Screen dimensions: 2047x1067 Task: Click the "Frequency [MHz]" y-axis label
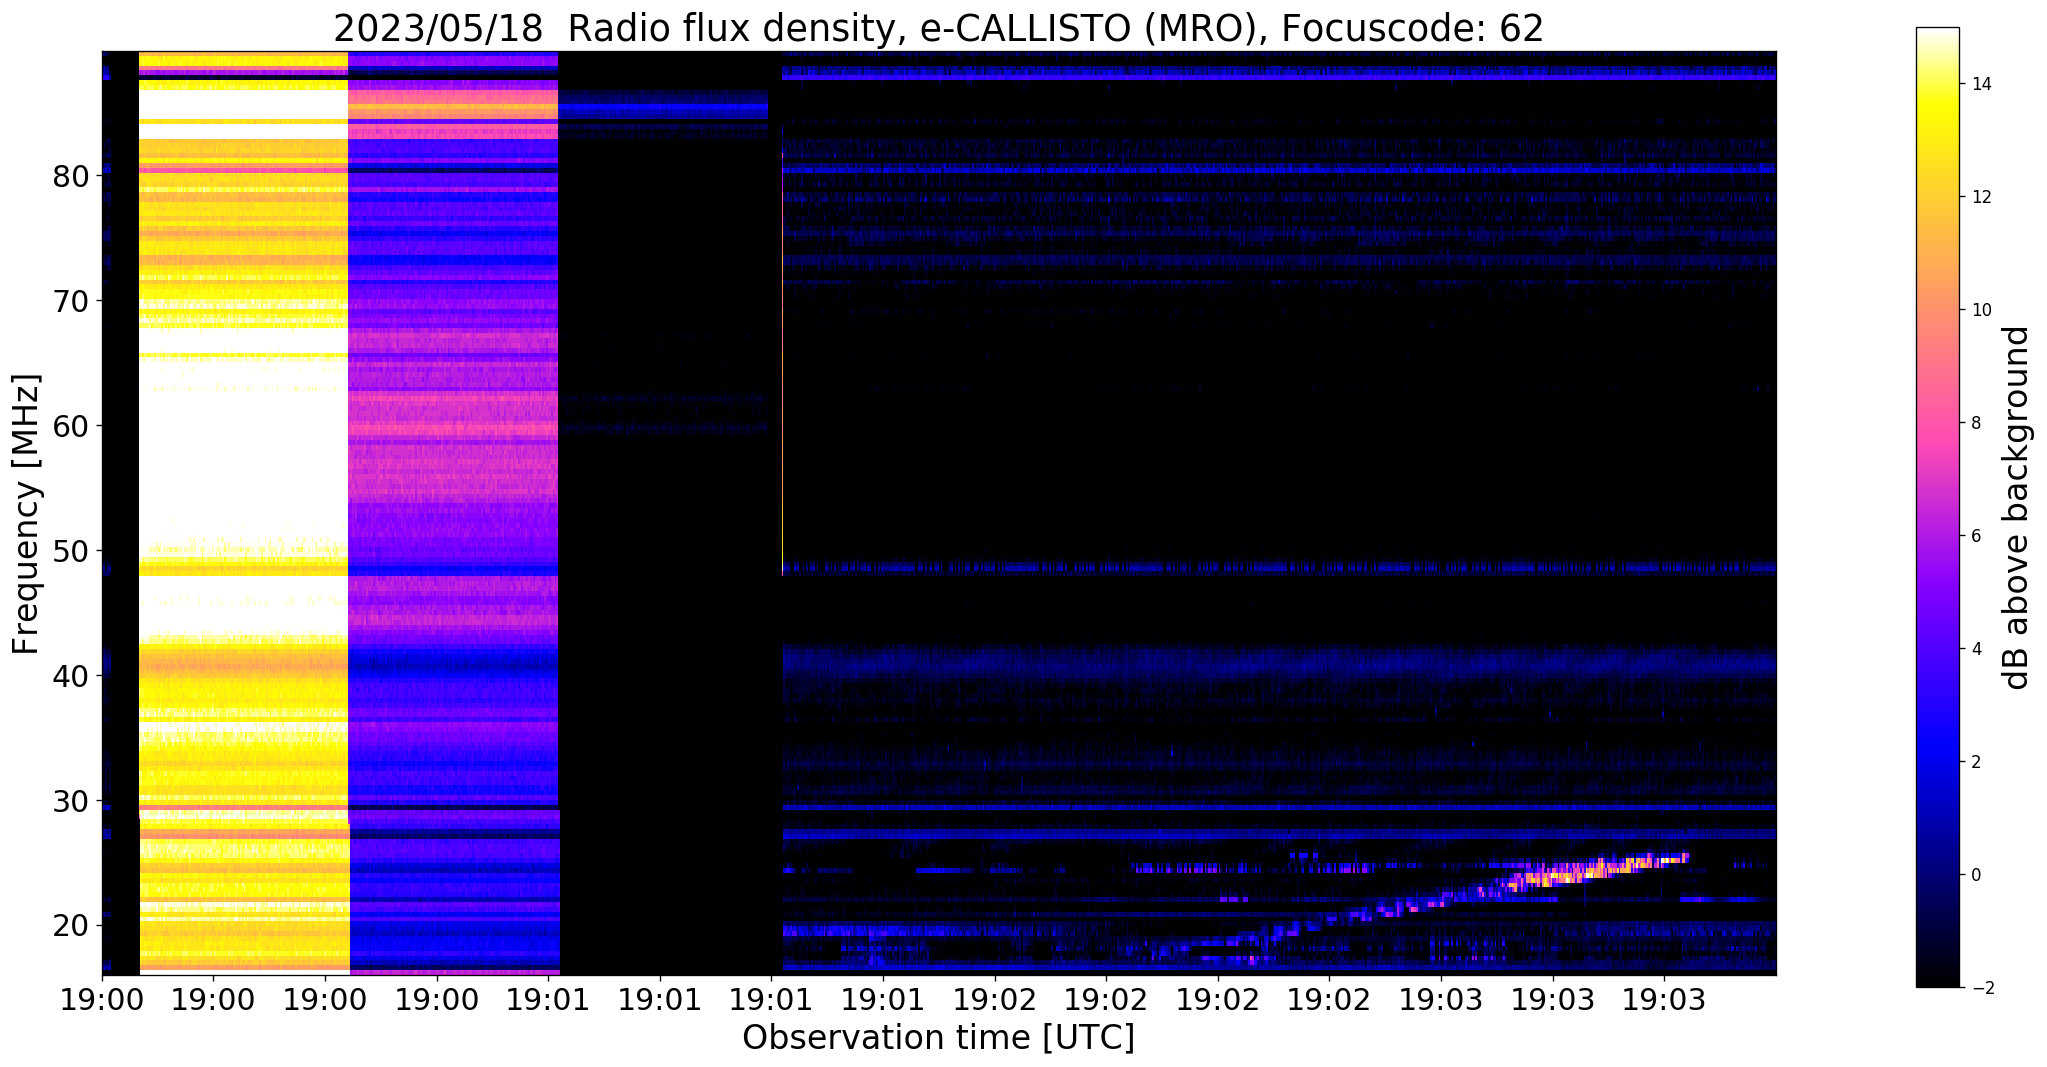27,514
